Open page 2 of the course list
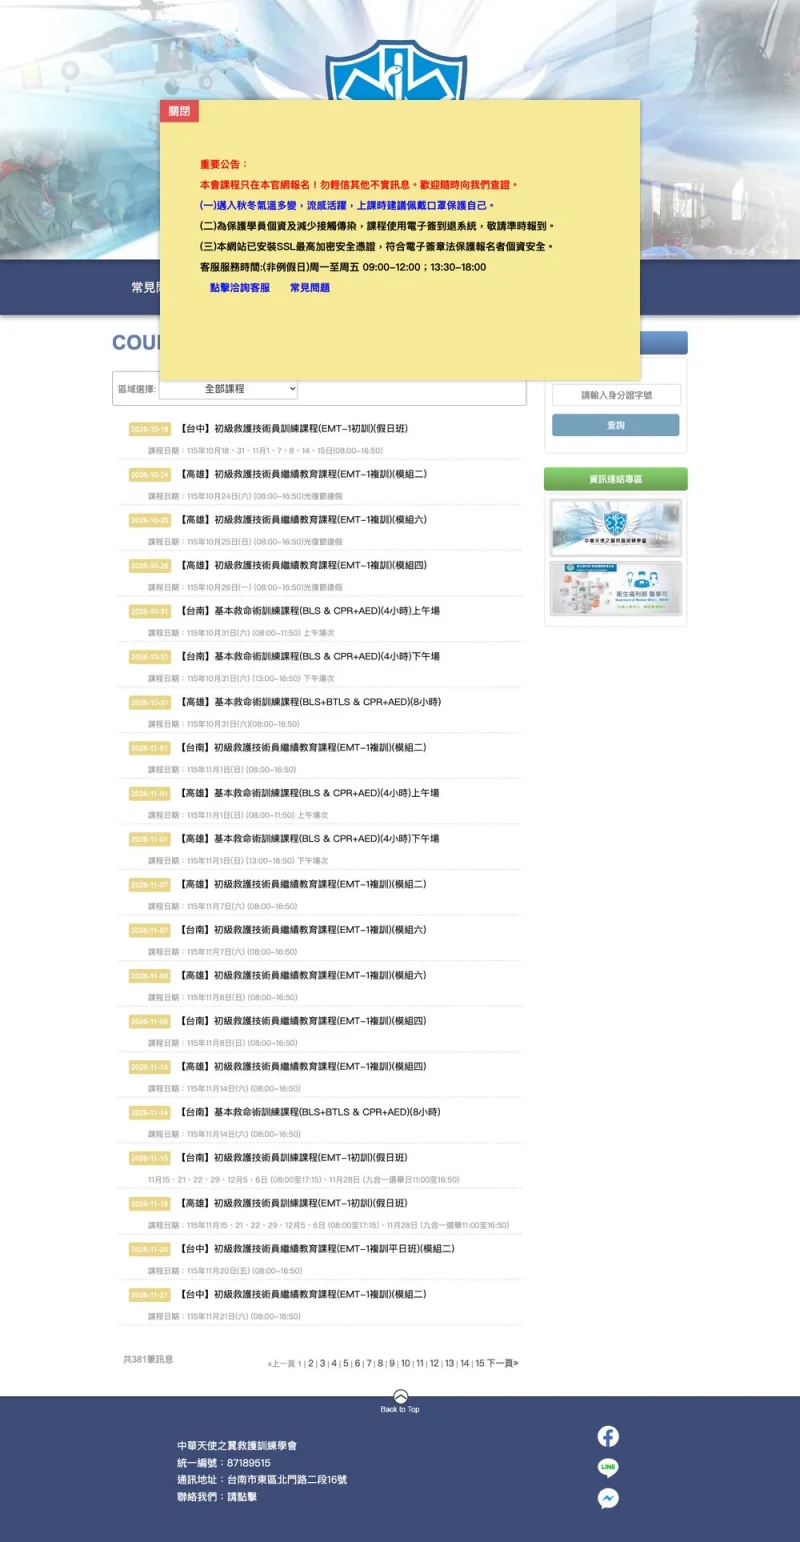Viewport: 800px width, 1542px height. pyautogui.click(x=311, y=1363)
